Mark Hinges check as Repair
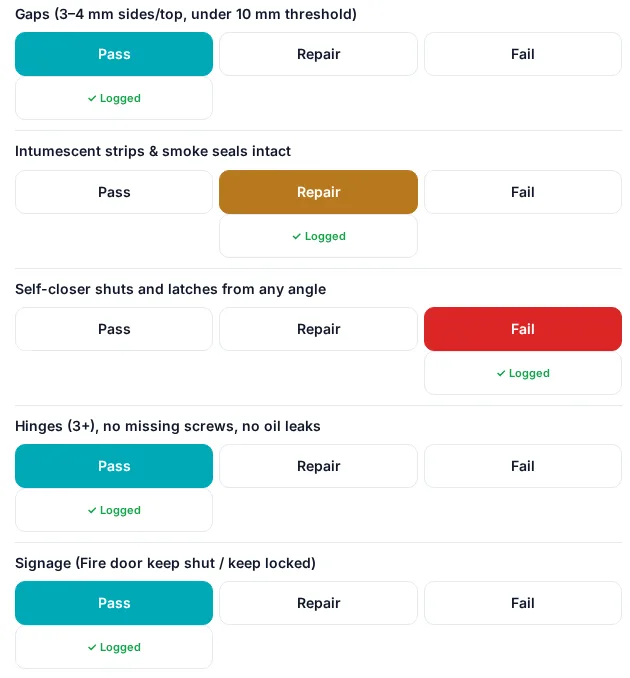The image size is (630, 678). coord(318,466)
